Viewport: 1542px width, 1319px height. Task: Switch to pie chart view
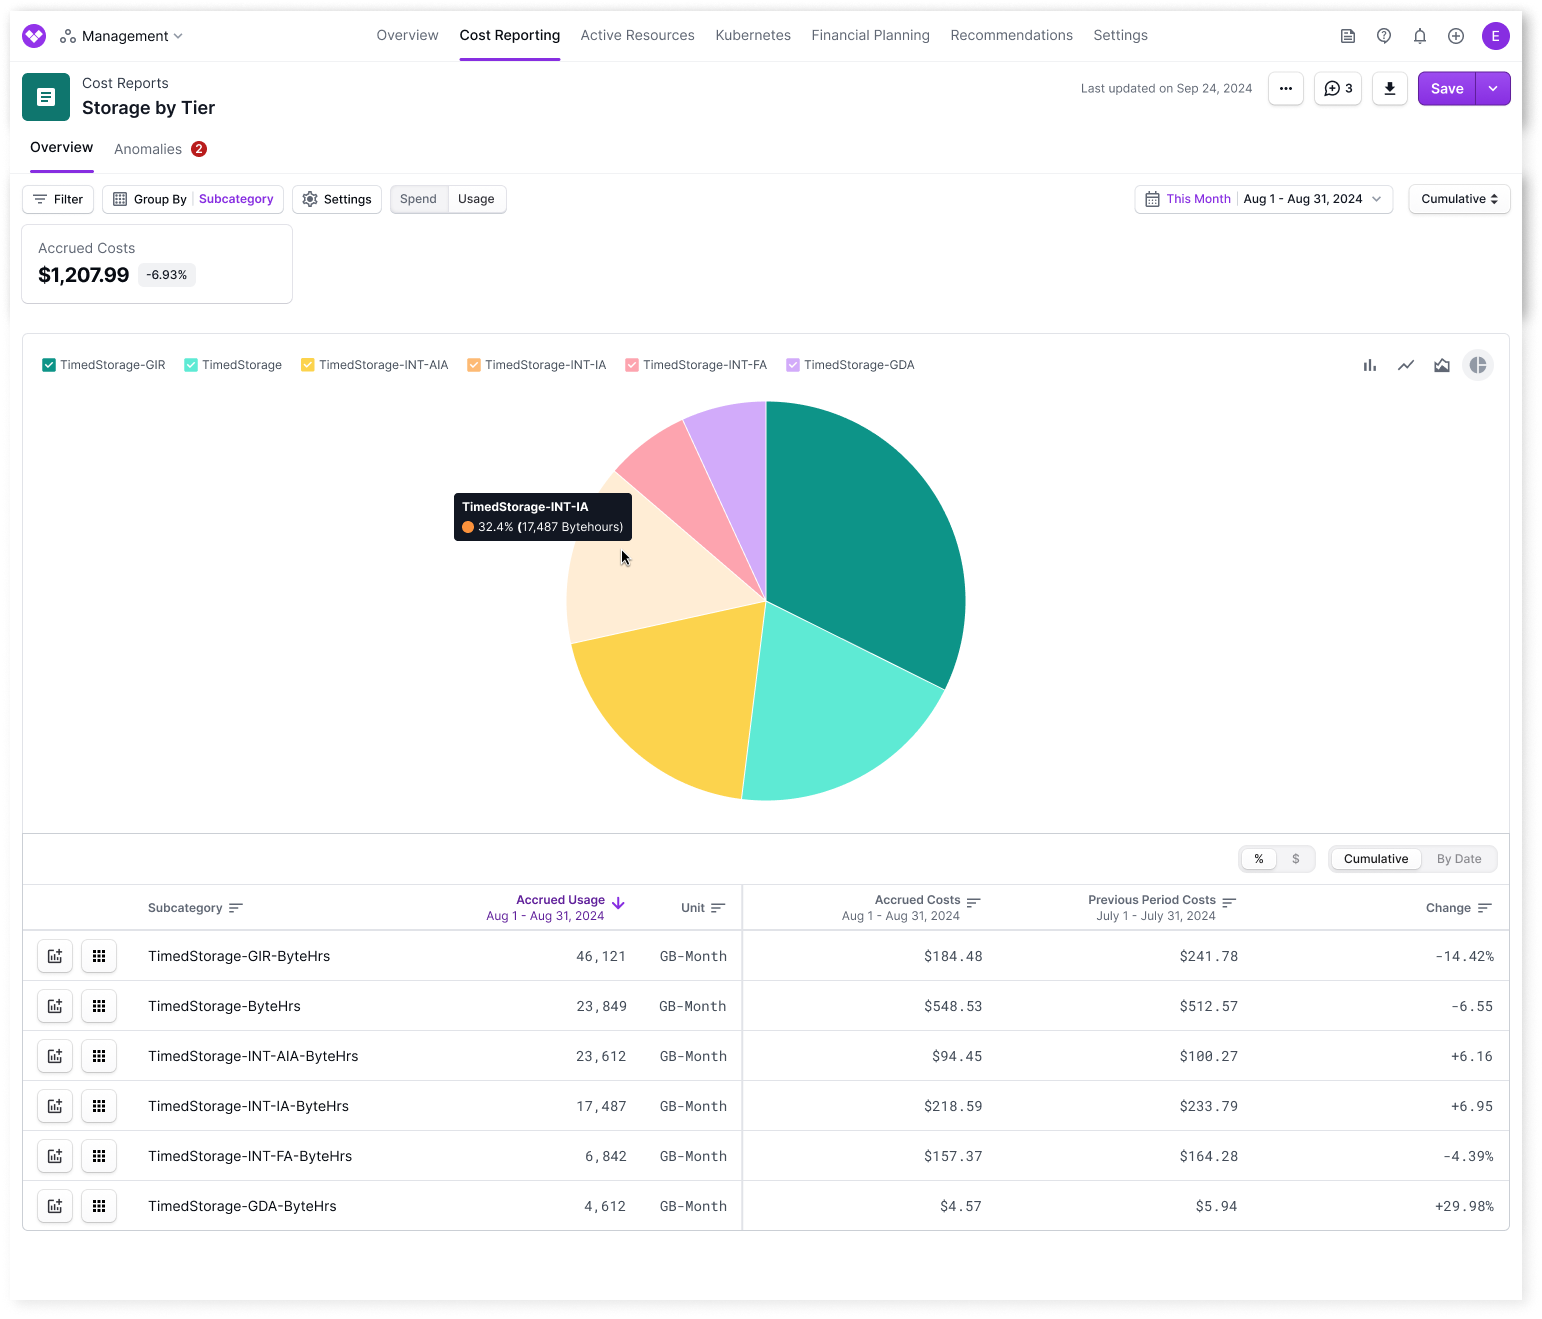pos(1478,366)
